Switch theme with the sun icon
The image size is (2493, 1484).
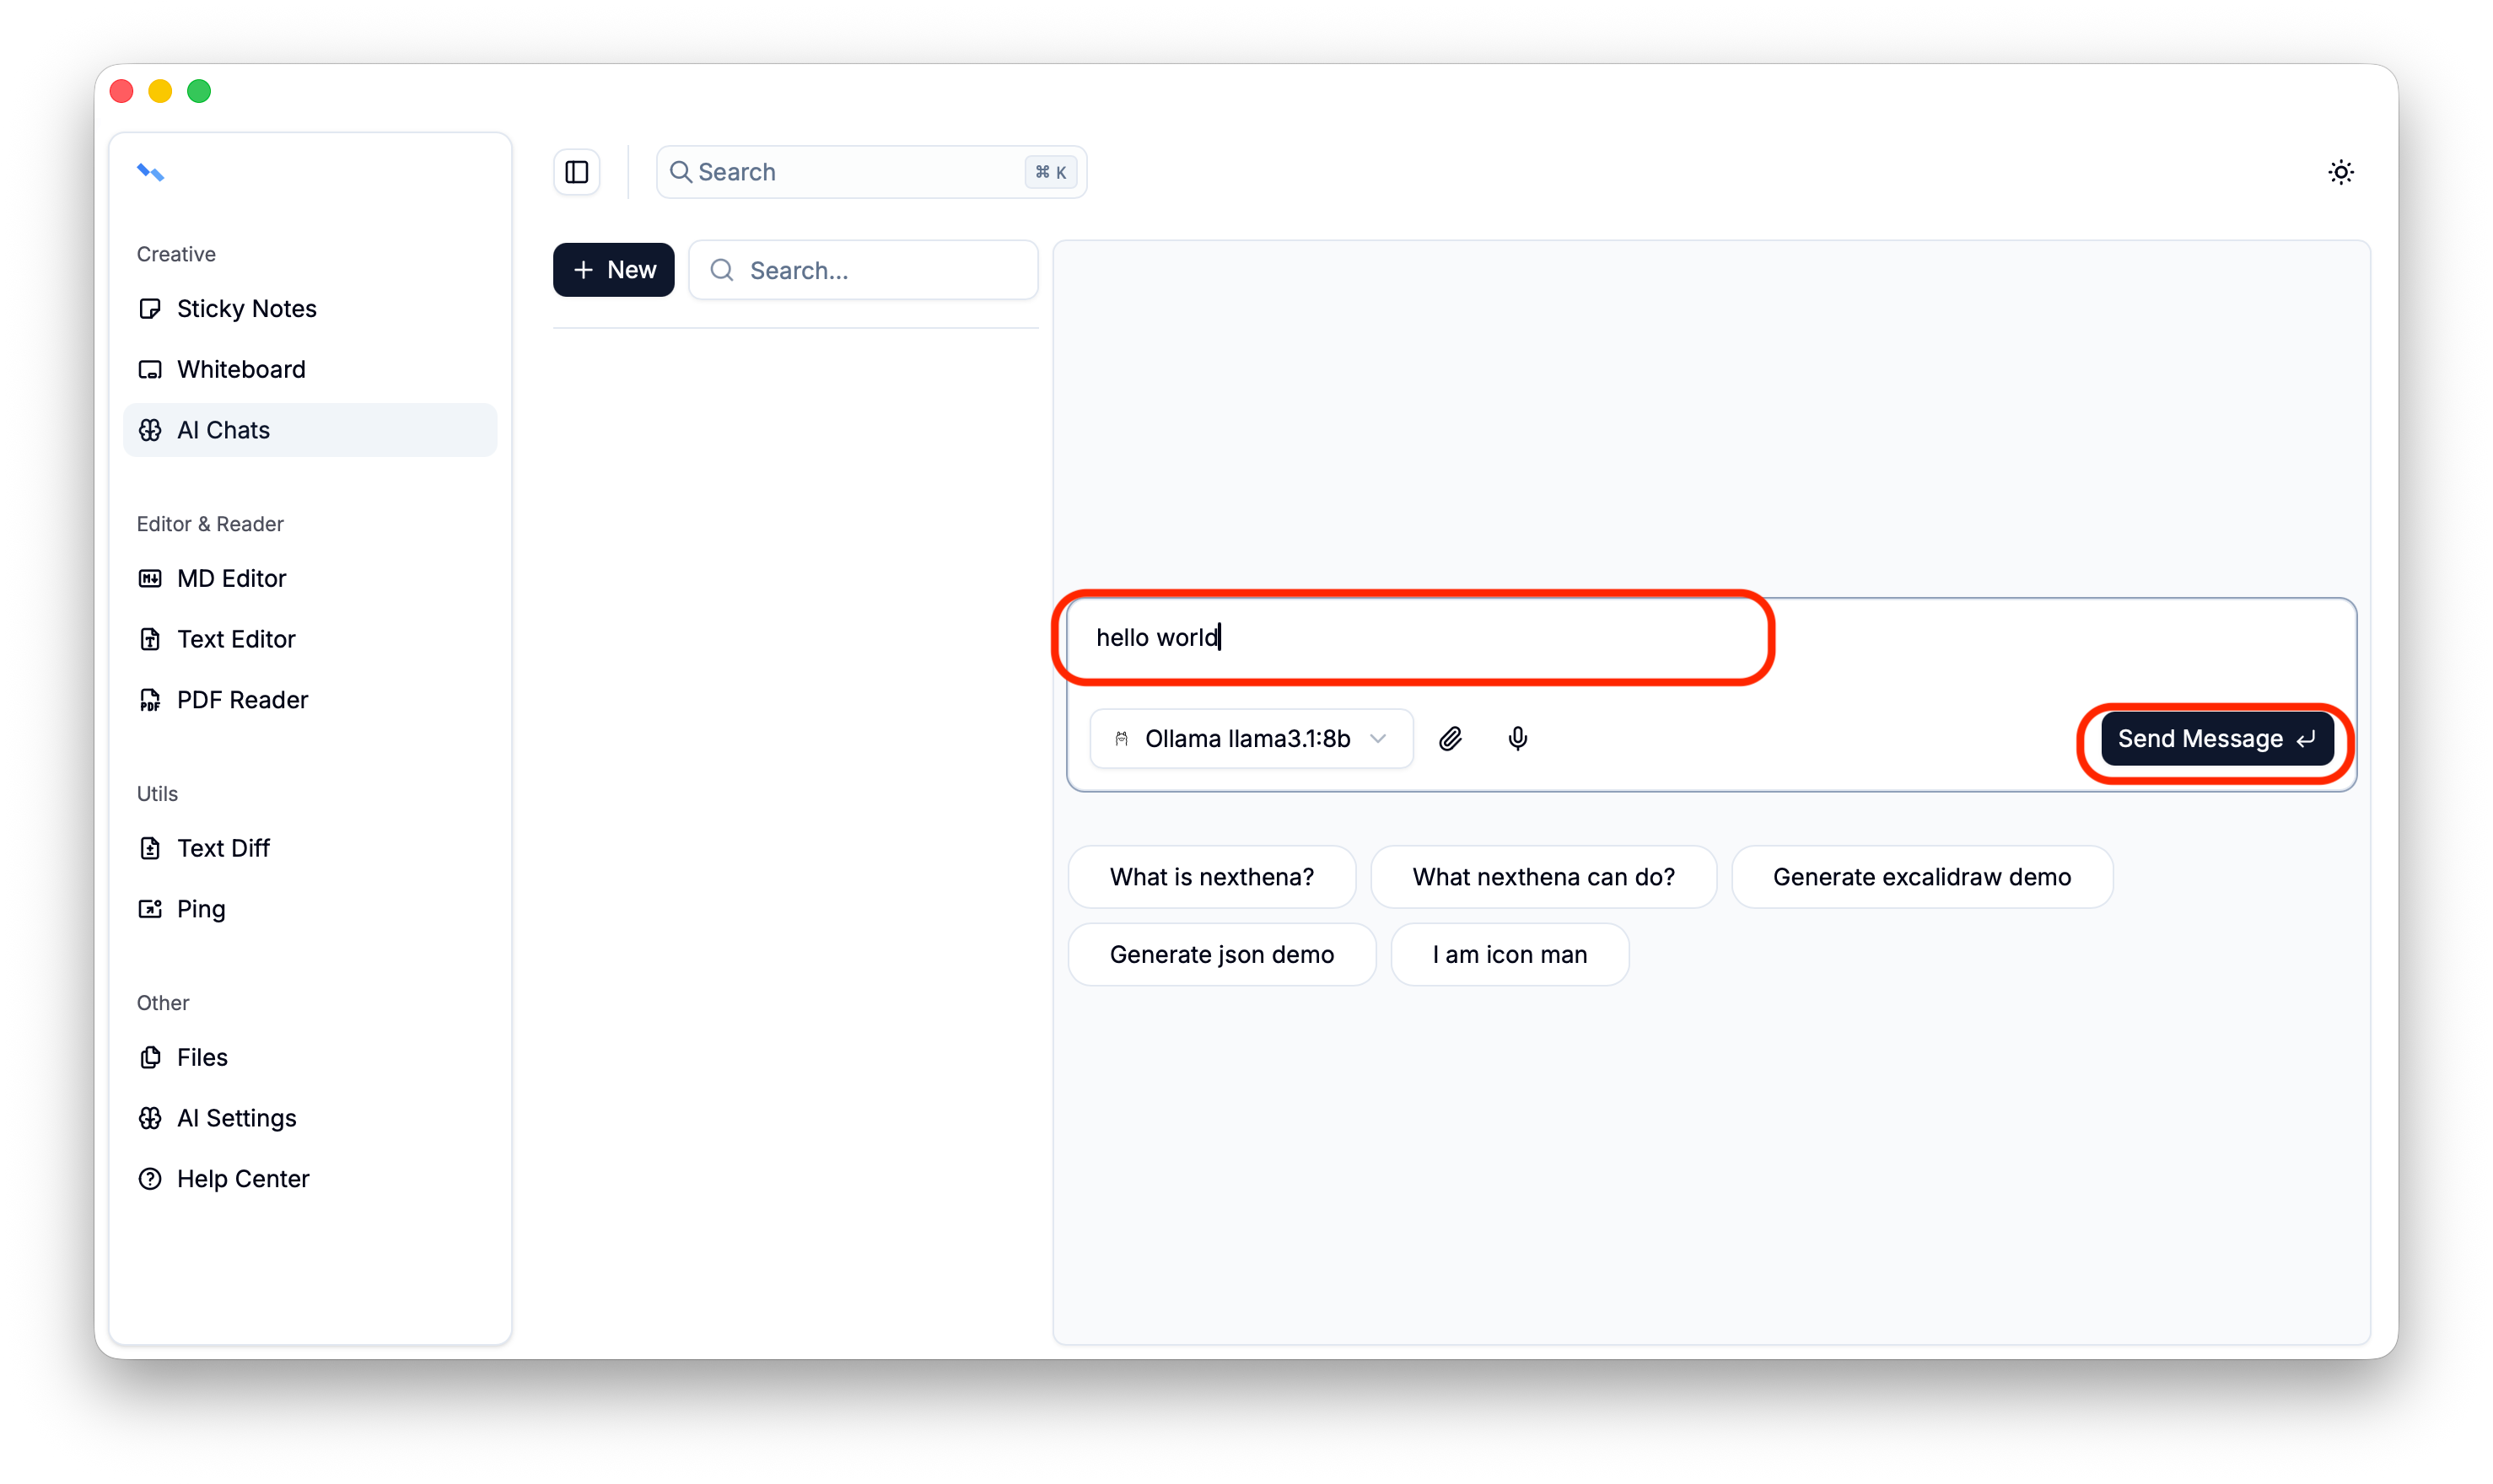pyautogui.click(x=2340, y=172)
